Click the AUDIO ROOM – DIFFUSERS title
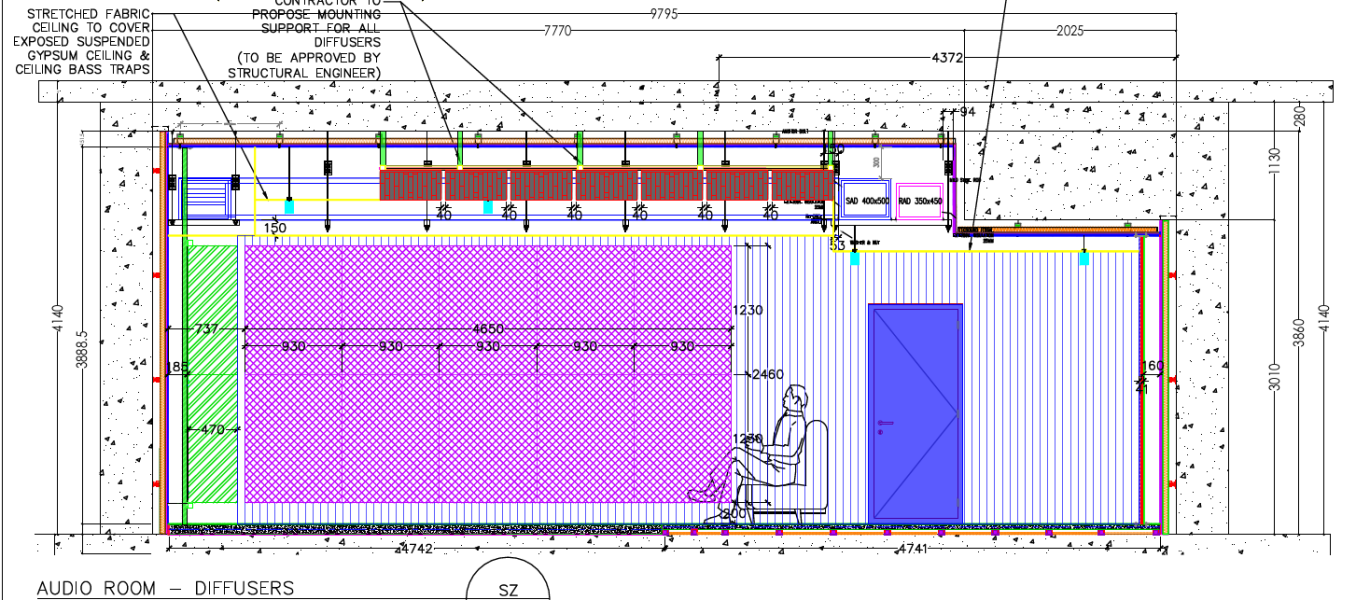The image size is (1356, 600). (165, 588)
